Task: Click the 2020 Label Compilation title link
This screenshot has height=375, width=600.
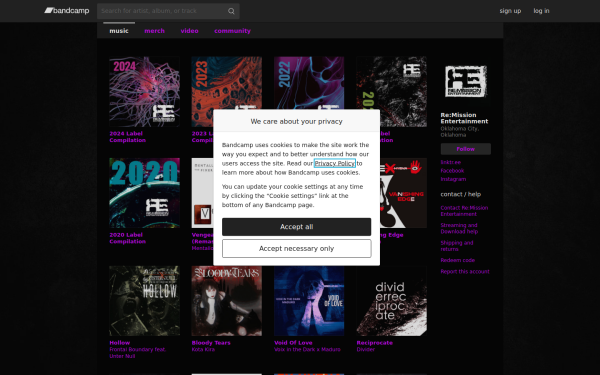Action: pyautogui.click(x=127, y=238)
